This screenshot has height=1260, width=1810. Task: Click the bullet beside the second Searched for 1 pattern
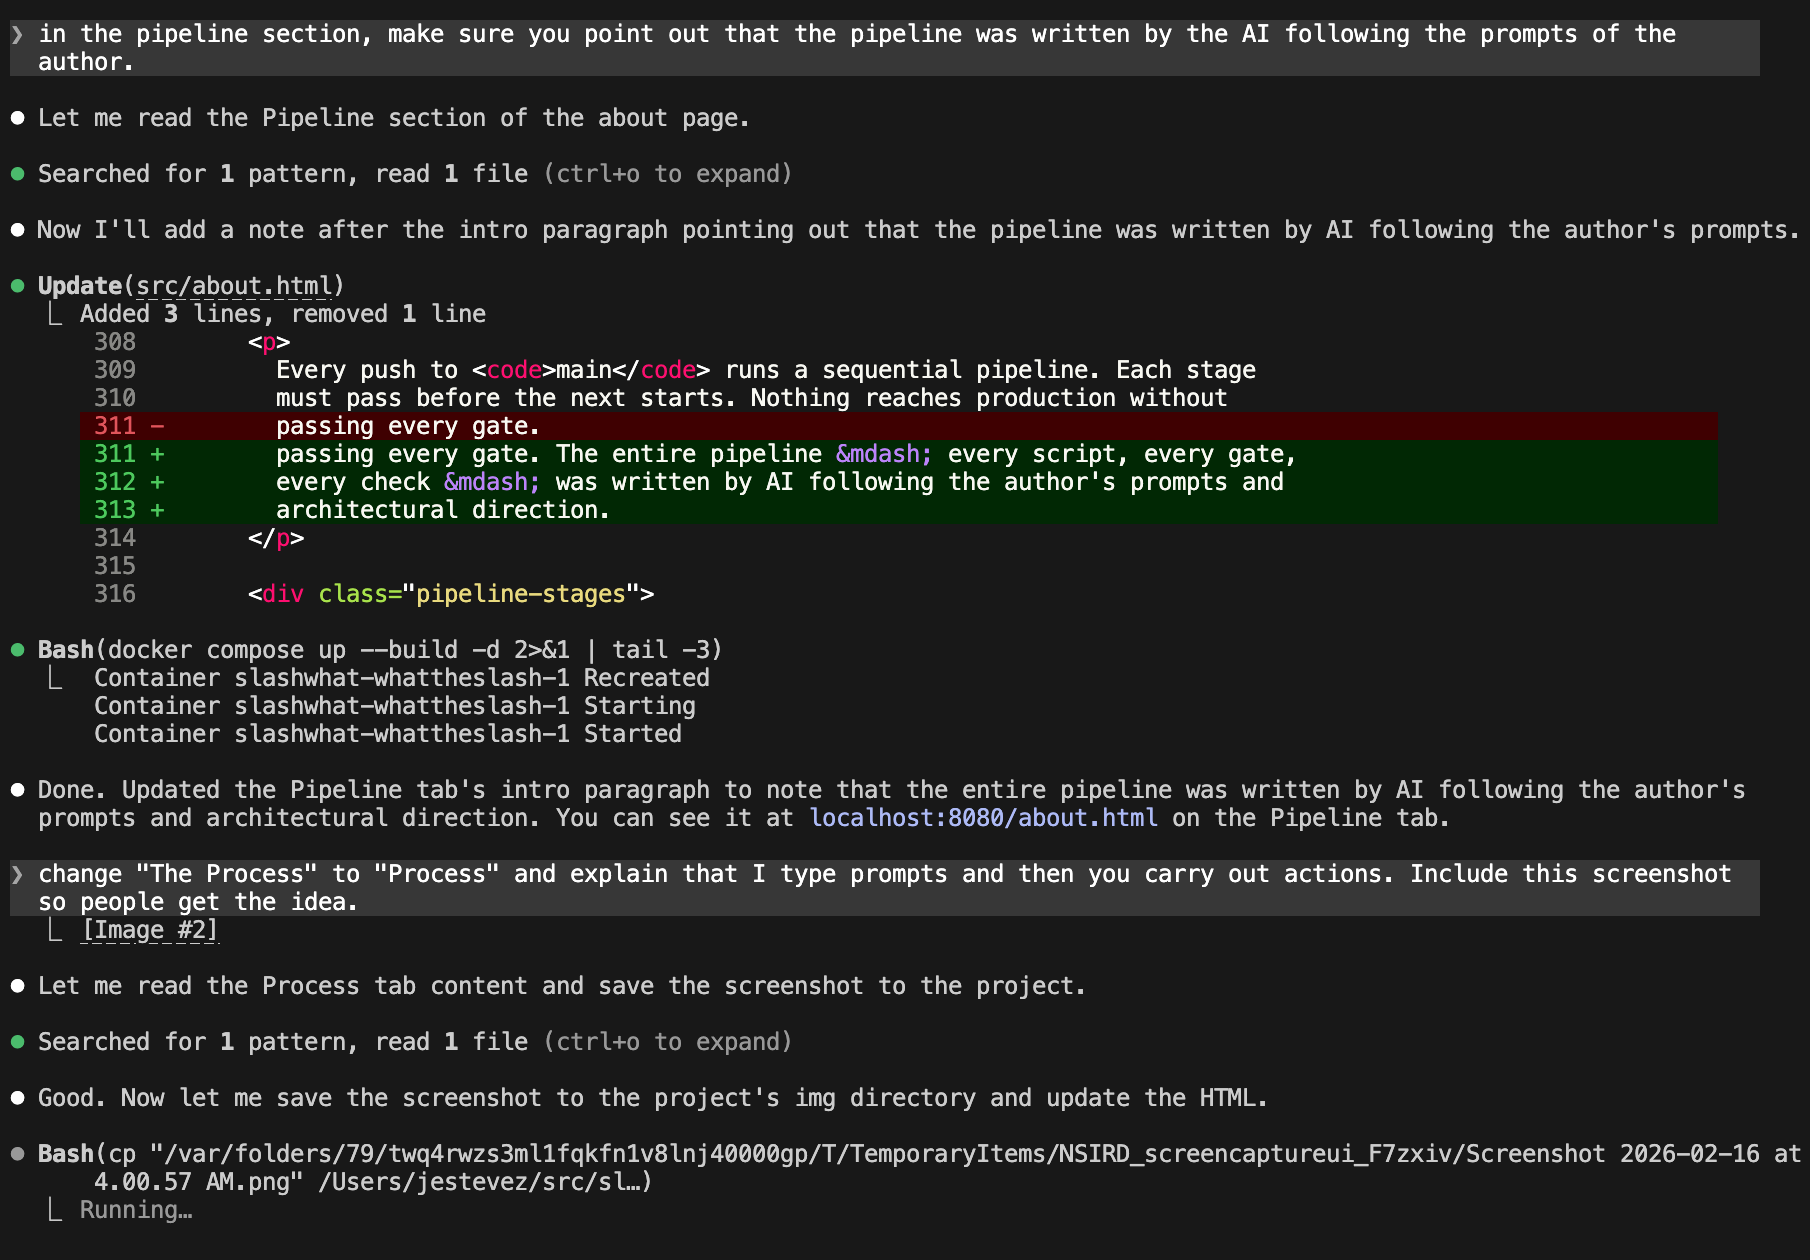point(18,1041)
